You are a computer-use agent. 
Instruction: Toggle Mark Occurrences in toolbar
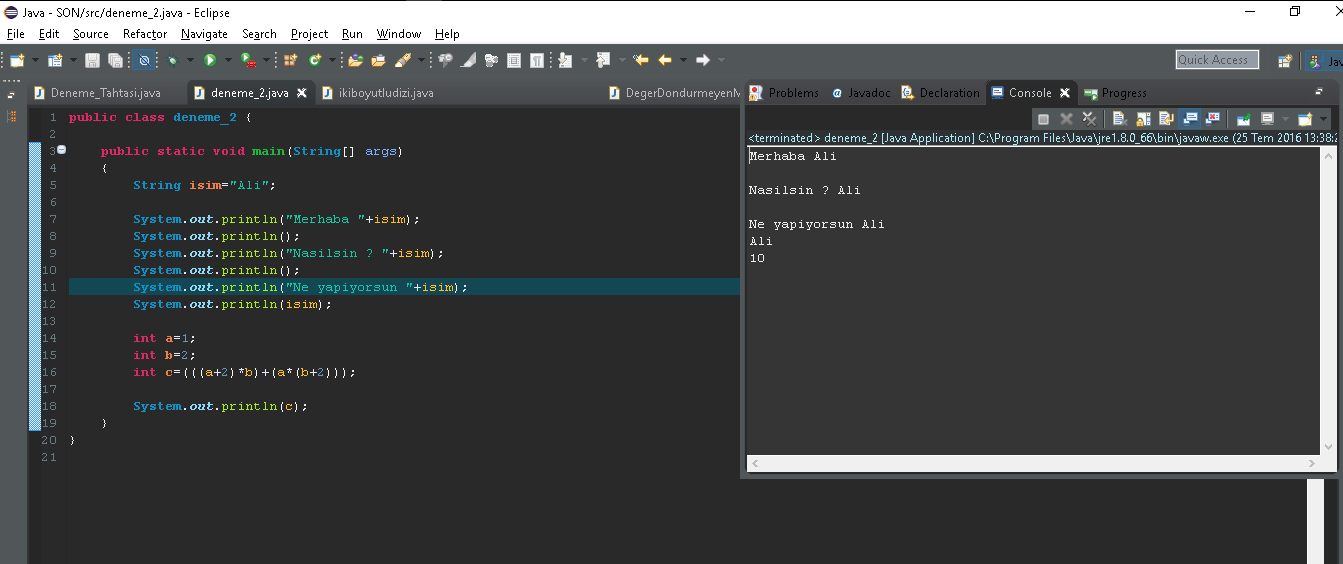[468, 60]
